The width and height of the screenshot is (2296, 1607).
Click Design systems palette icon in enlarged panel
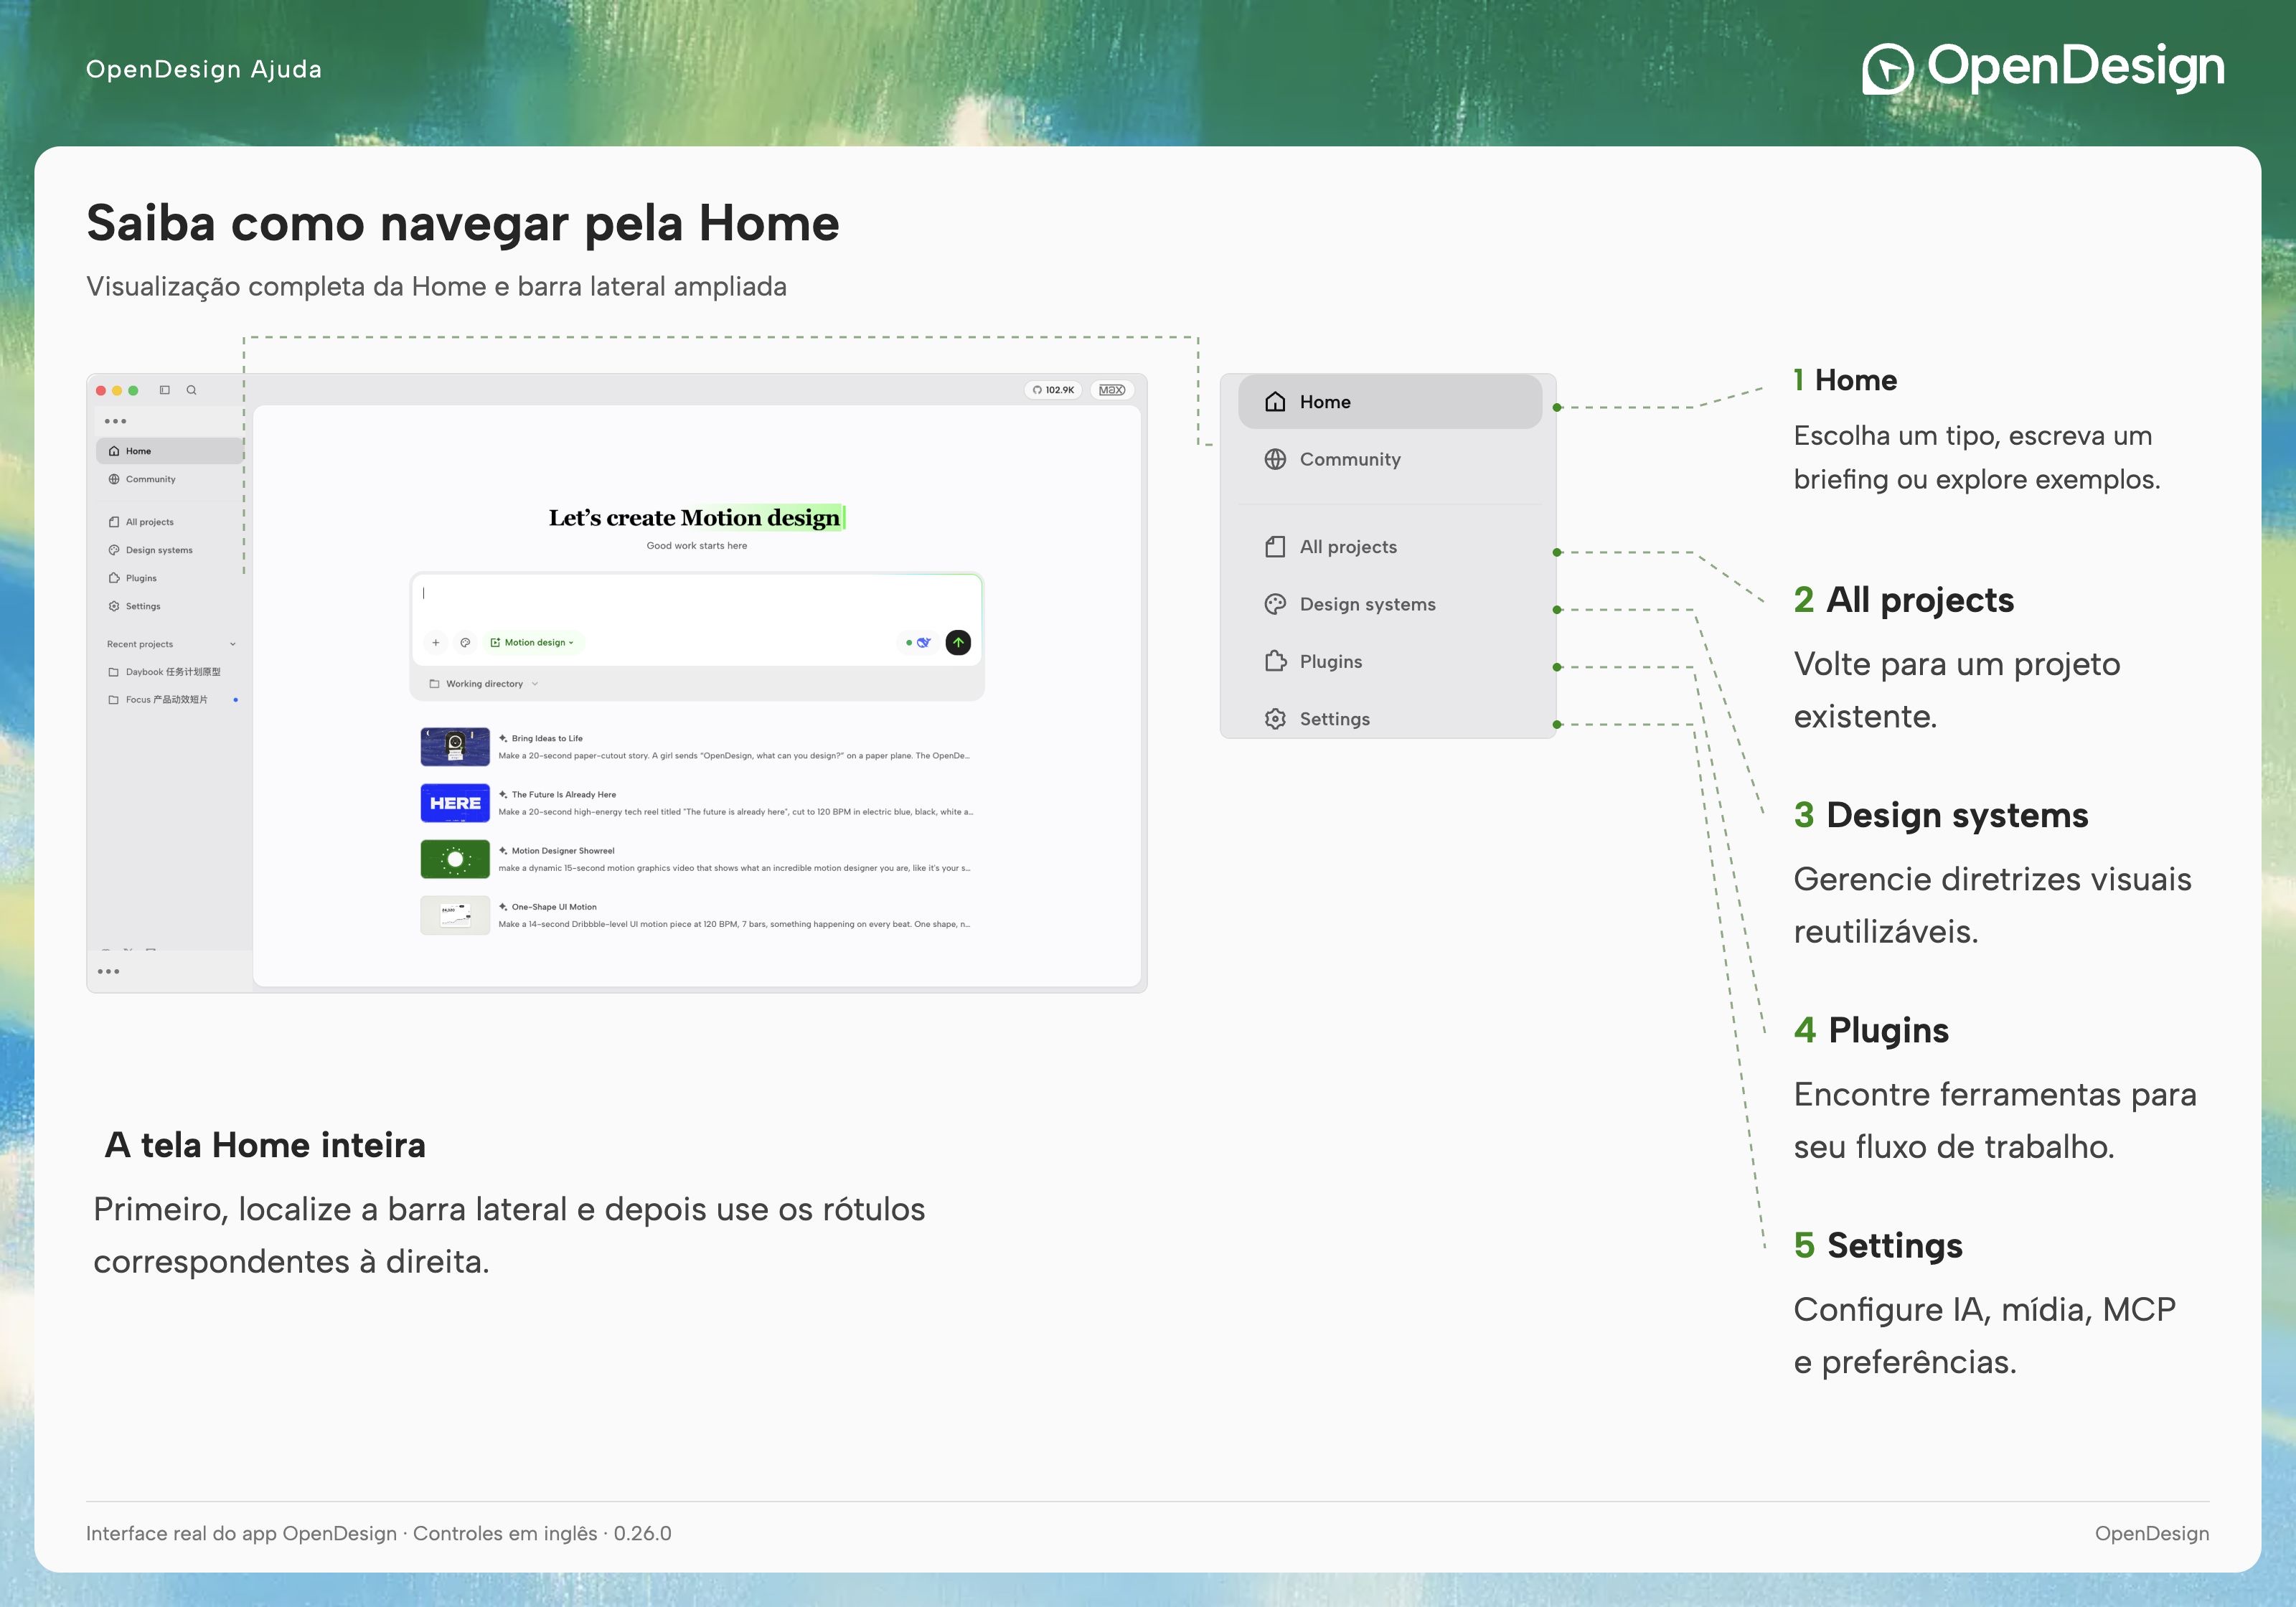point(1275,604)
